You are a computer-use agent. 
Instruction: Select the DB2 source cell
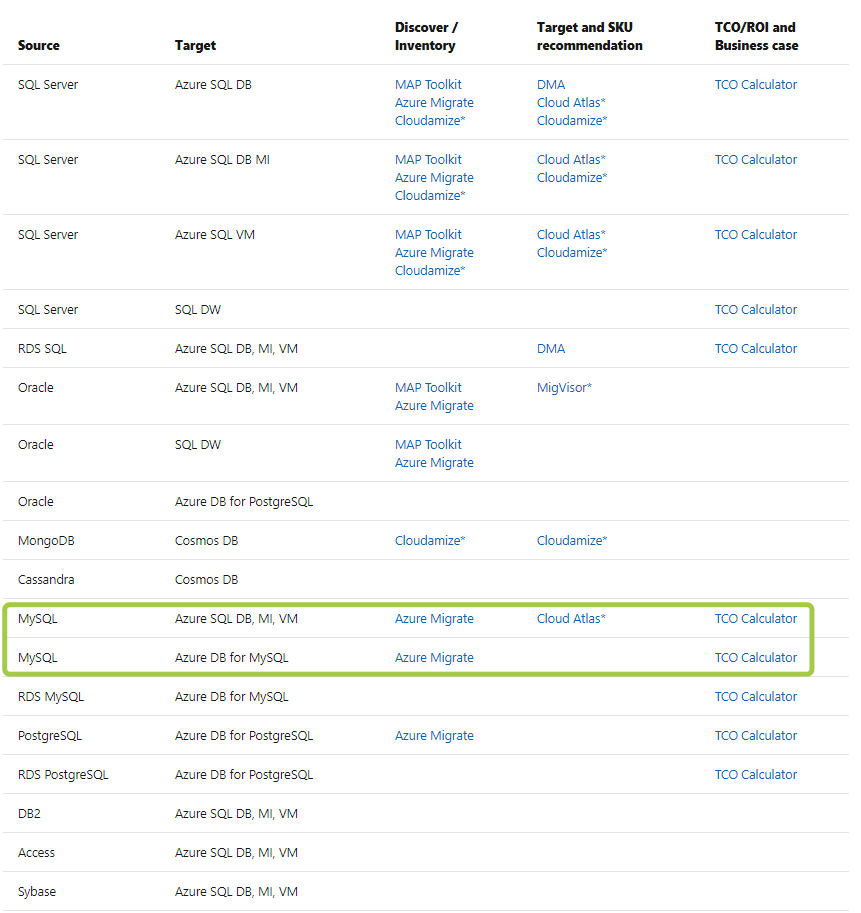(x=29, y=814)
